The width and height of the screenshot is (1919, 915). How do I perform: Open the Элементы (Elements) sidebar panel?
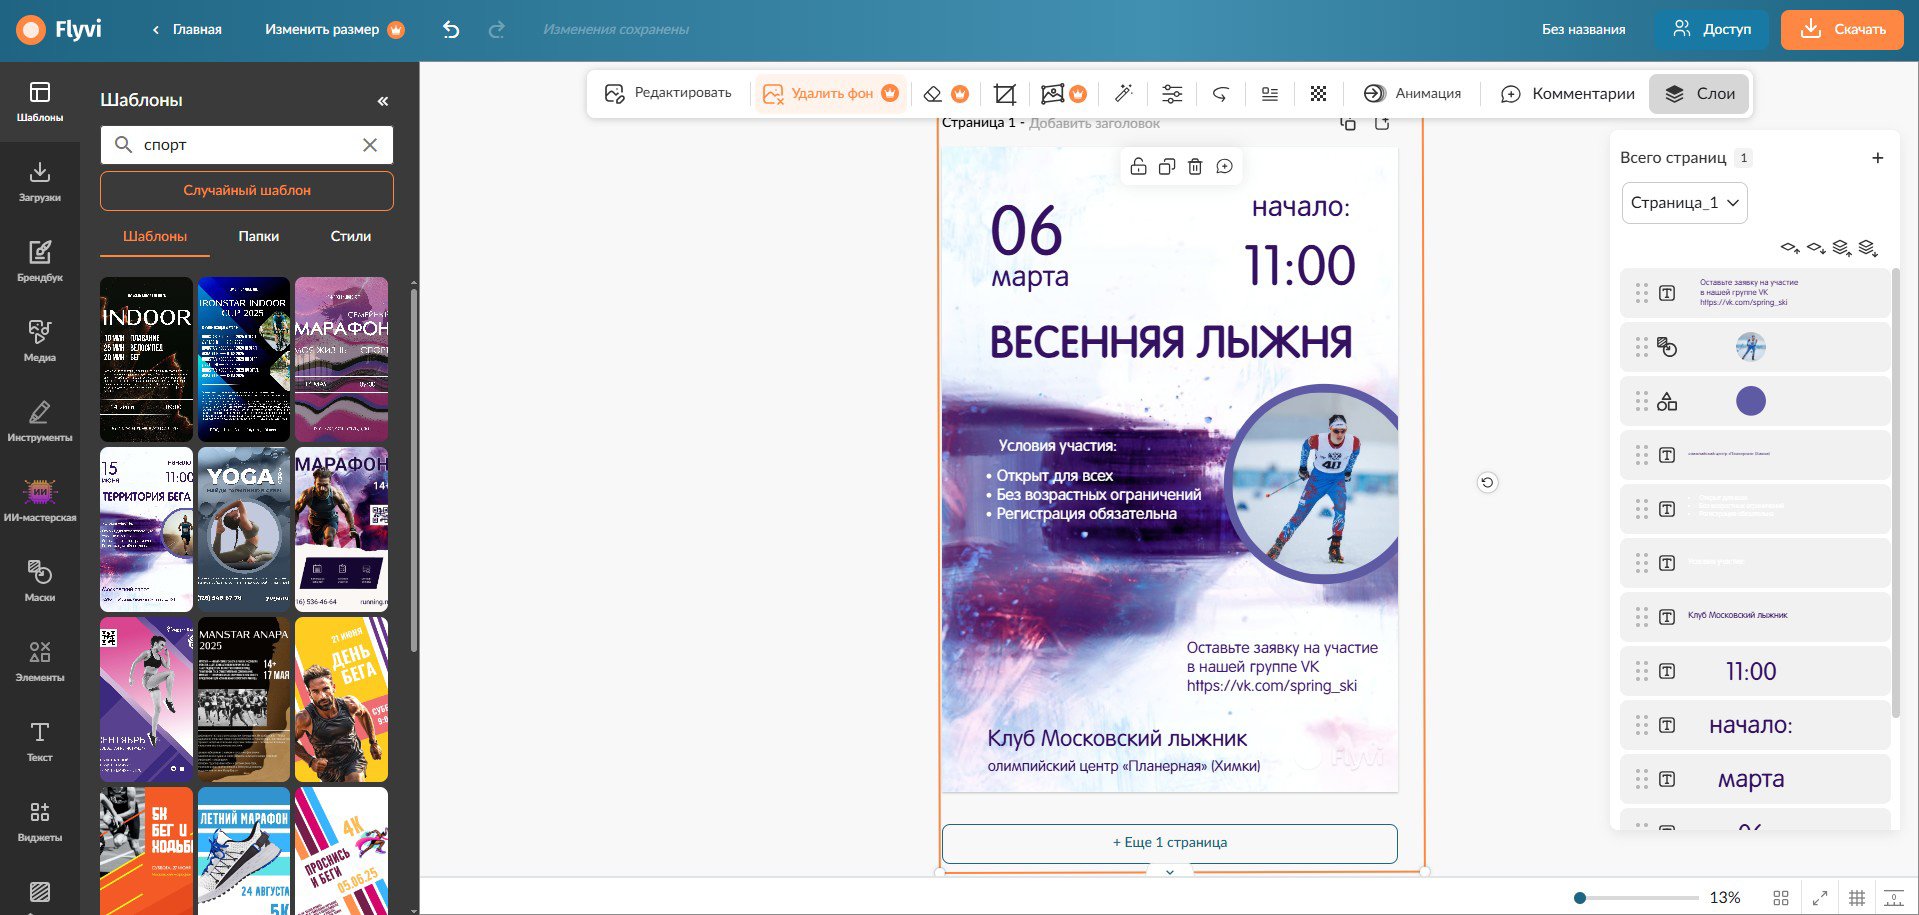(x=39, y=660)
